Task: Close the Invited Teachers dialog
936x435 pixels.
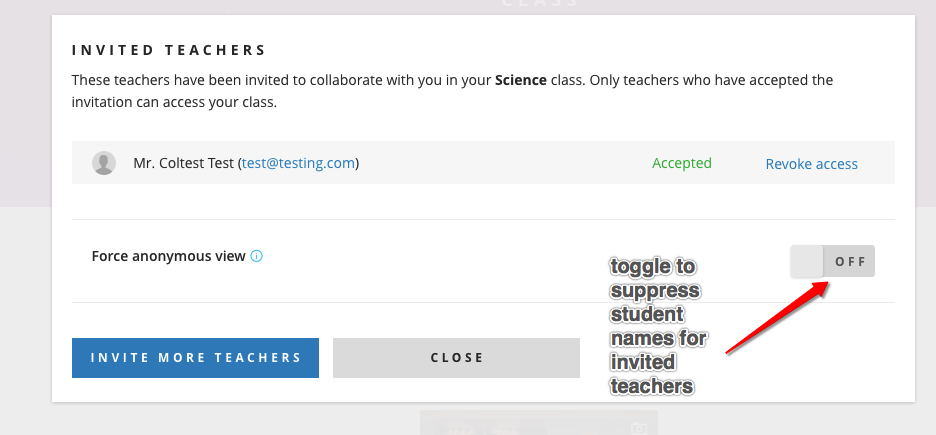Action: (x=456, y=357)
